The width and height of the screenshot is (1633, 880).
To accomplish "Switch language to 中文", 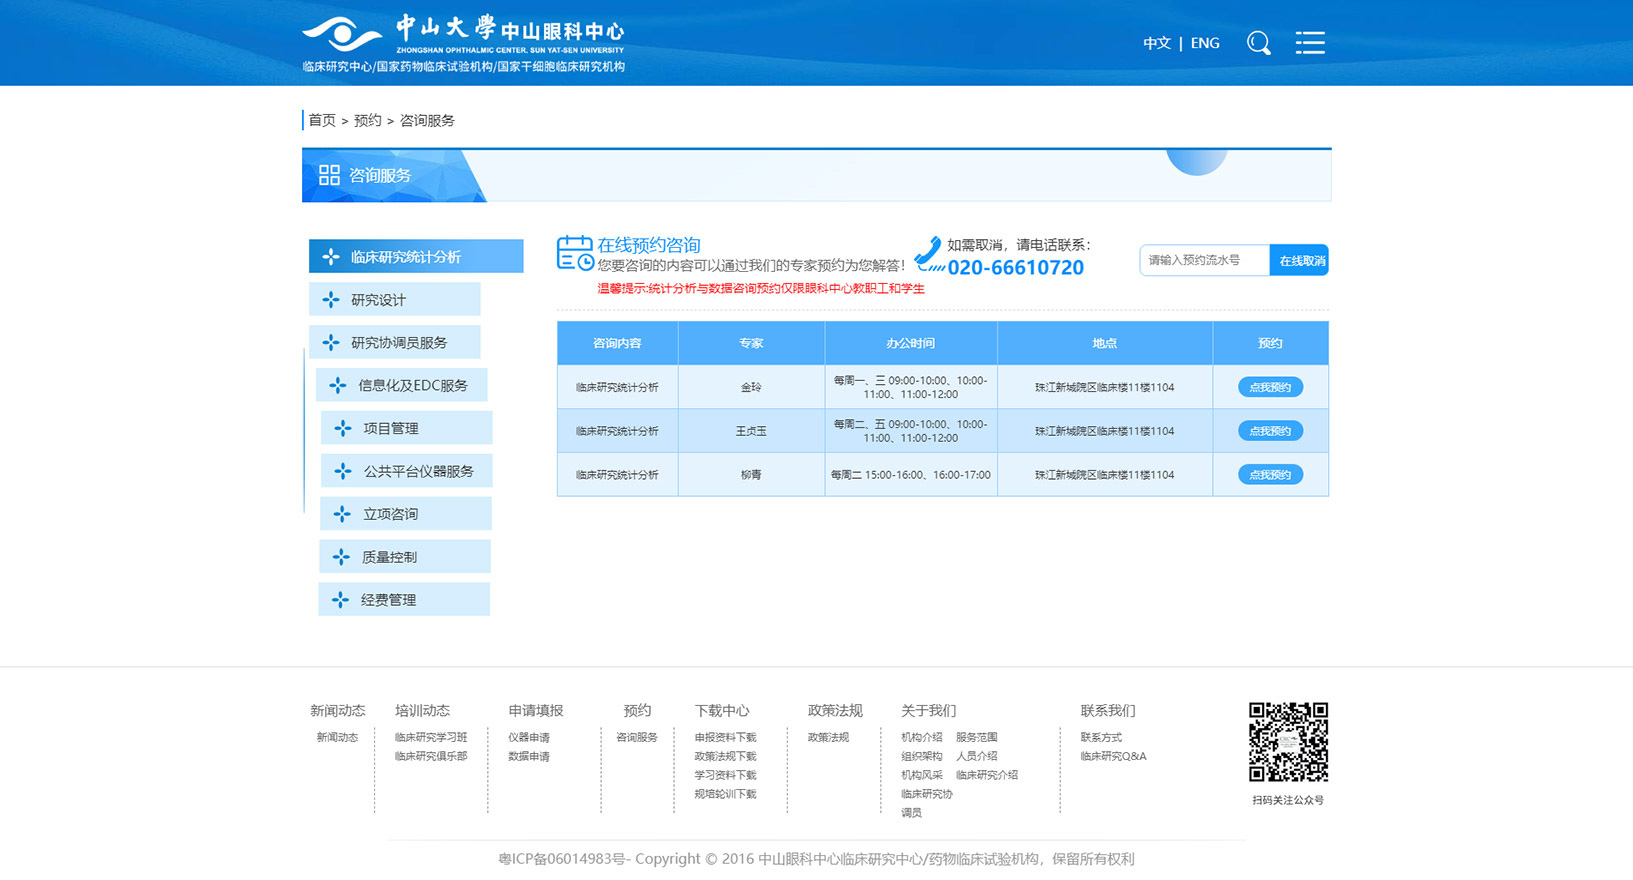I will click(x=1156, y=43).
